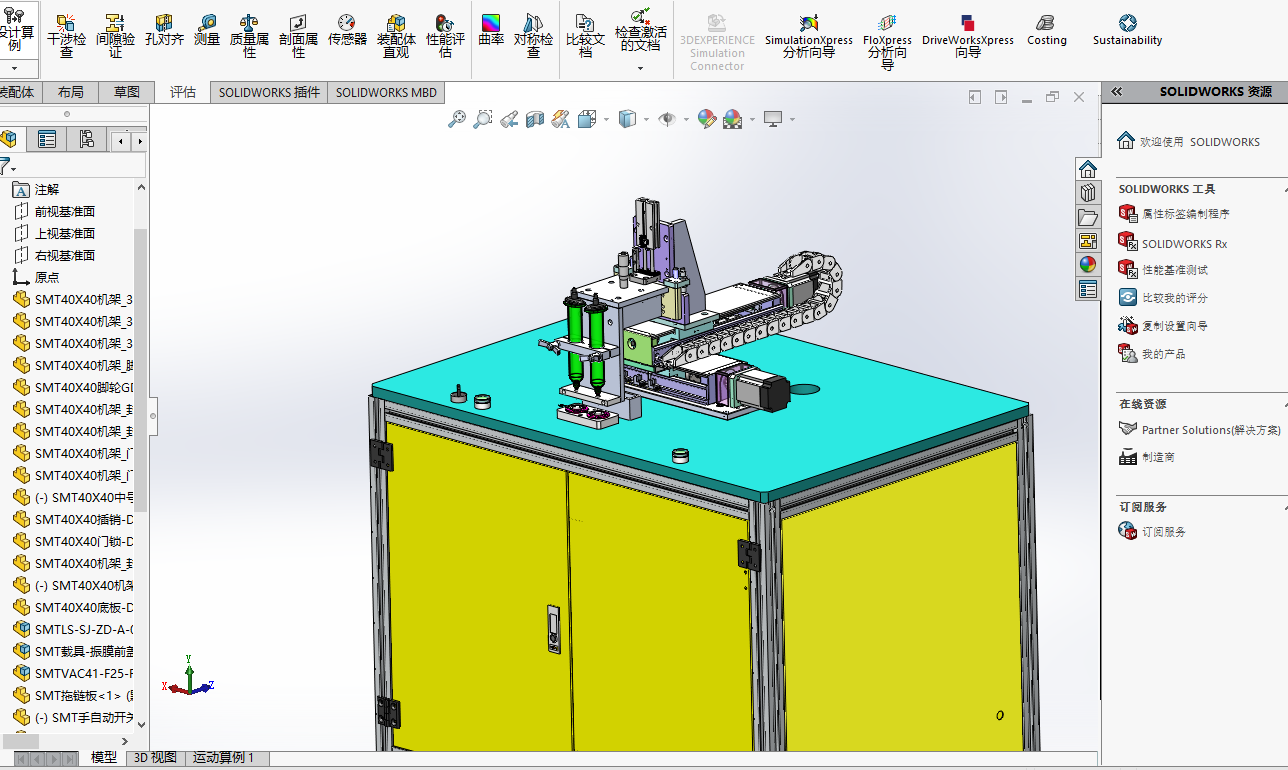Image resolution: width=1288 pixels, height=770 pixels.
Task: Open the 比较文档 compare documents tool
Action: pyautogui.click(x=585, y=36)
